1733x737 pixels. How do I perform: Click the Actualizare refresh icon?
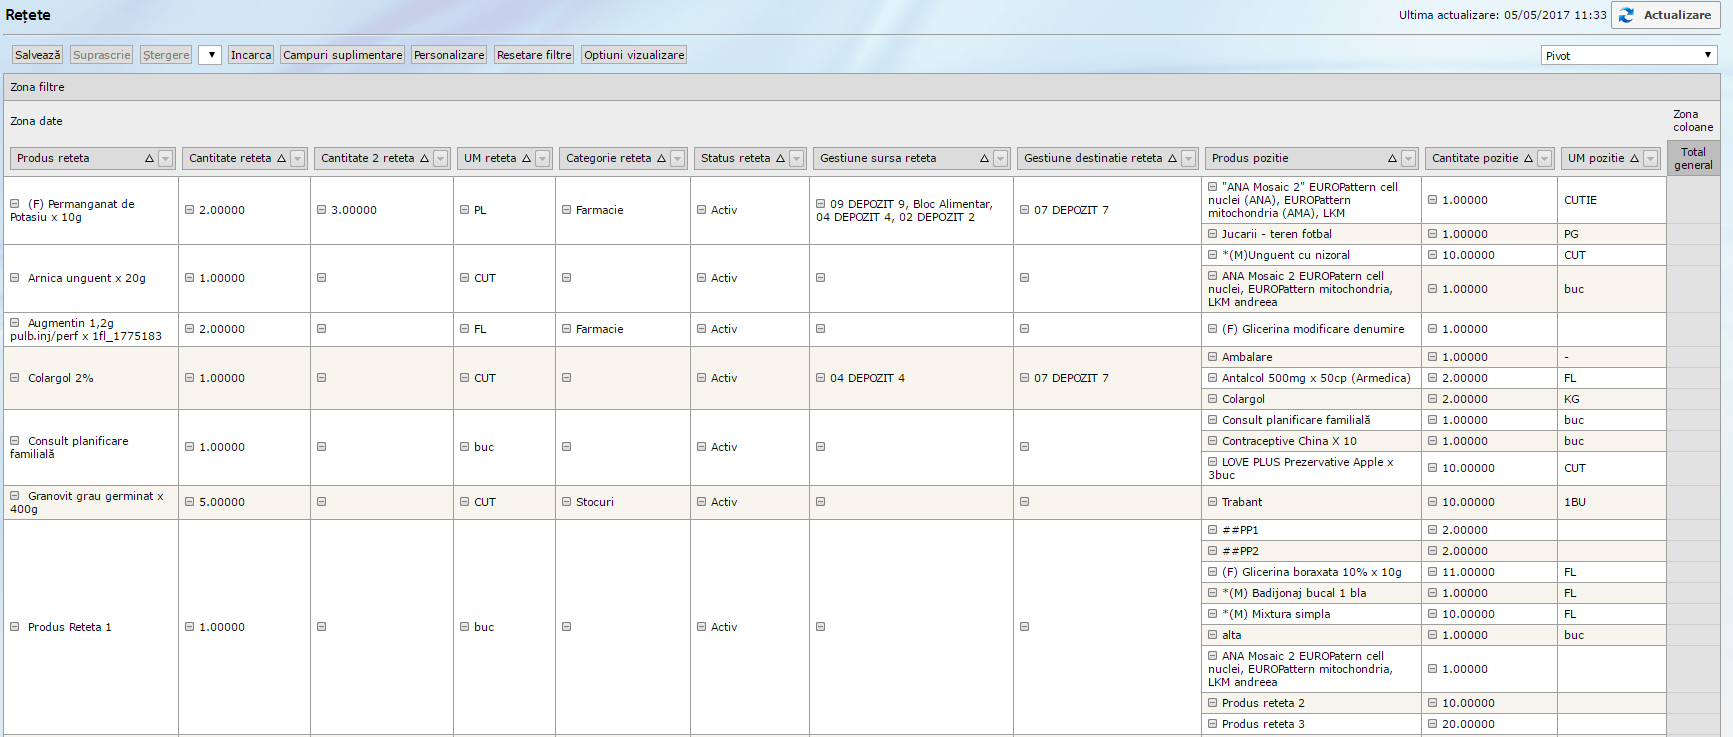[1626, 15]
